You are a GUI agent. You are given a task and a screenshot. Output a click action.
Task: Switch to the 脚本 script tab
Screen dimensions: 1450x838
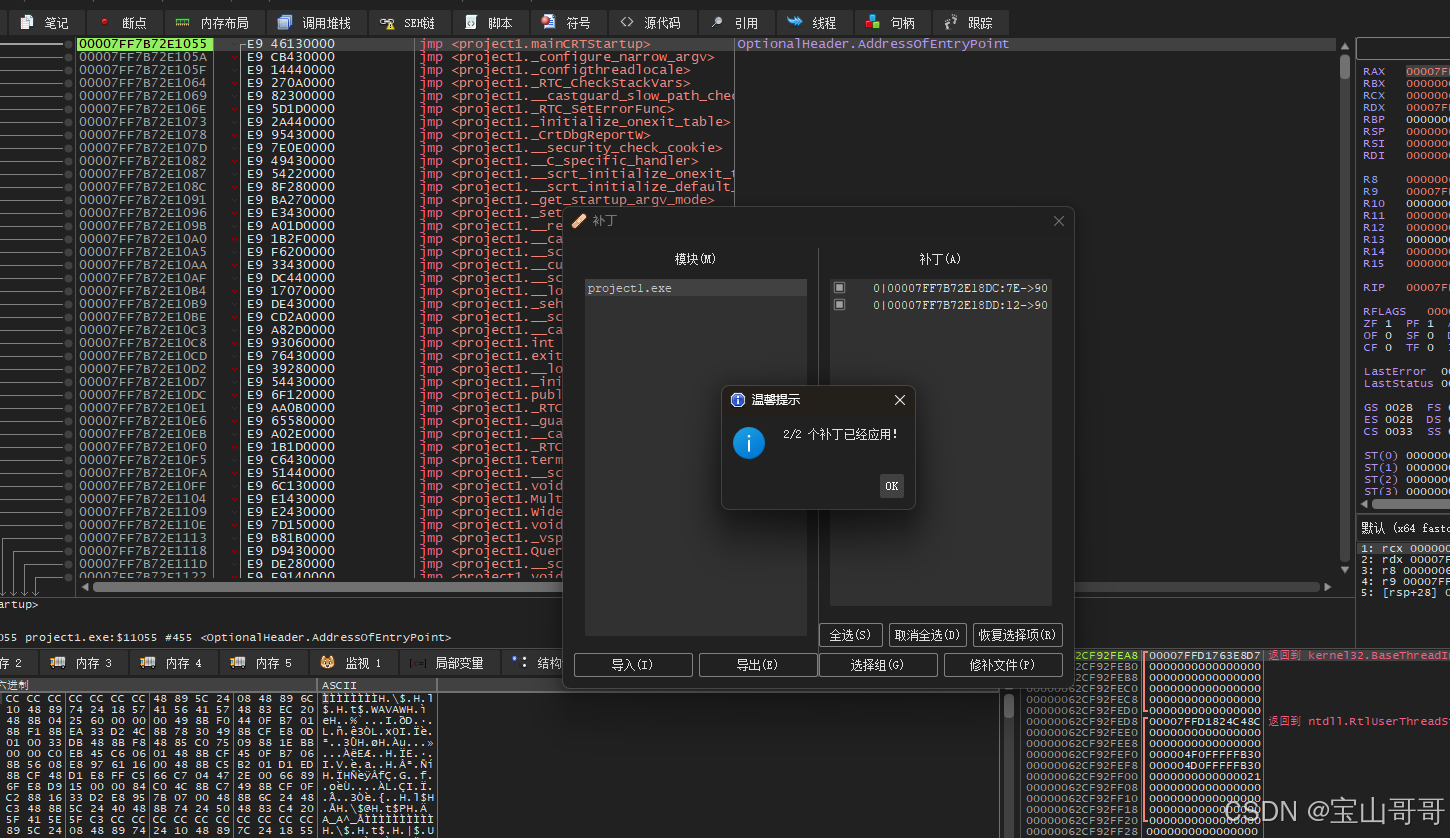pos(489,22)
